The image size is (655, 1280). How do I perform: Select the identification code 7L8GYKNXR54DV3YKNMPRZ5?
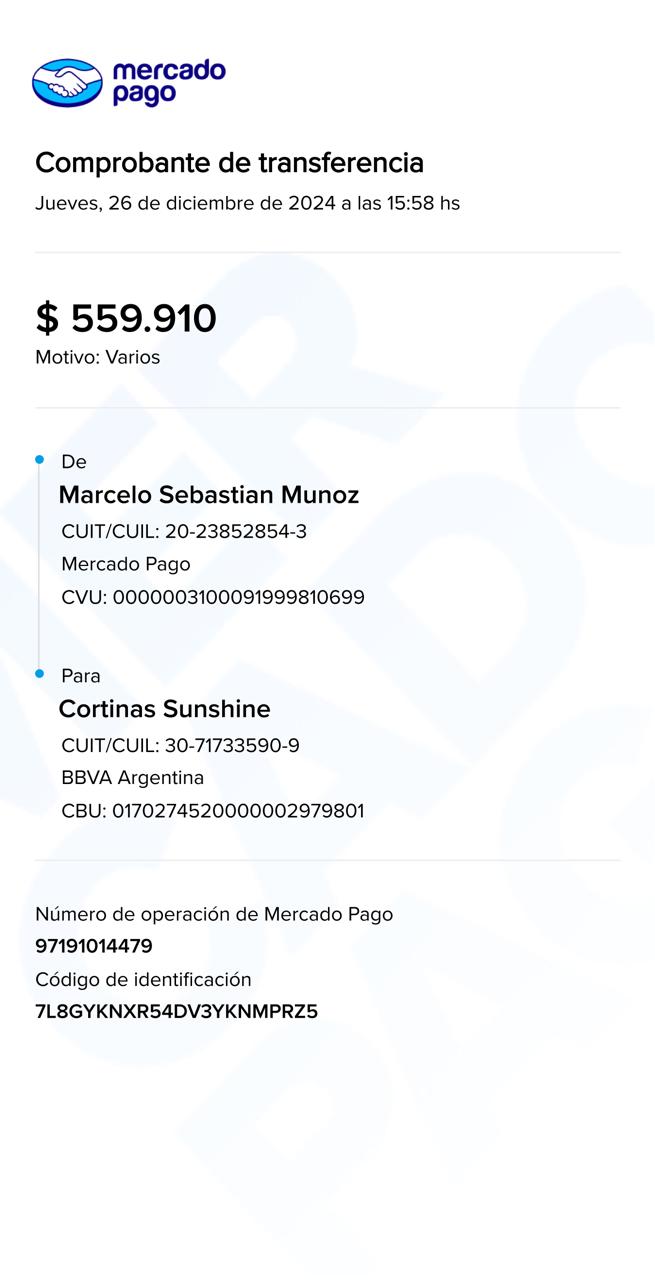click(x=176, y=1011)
